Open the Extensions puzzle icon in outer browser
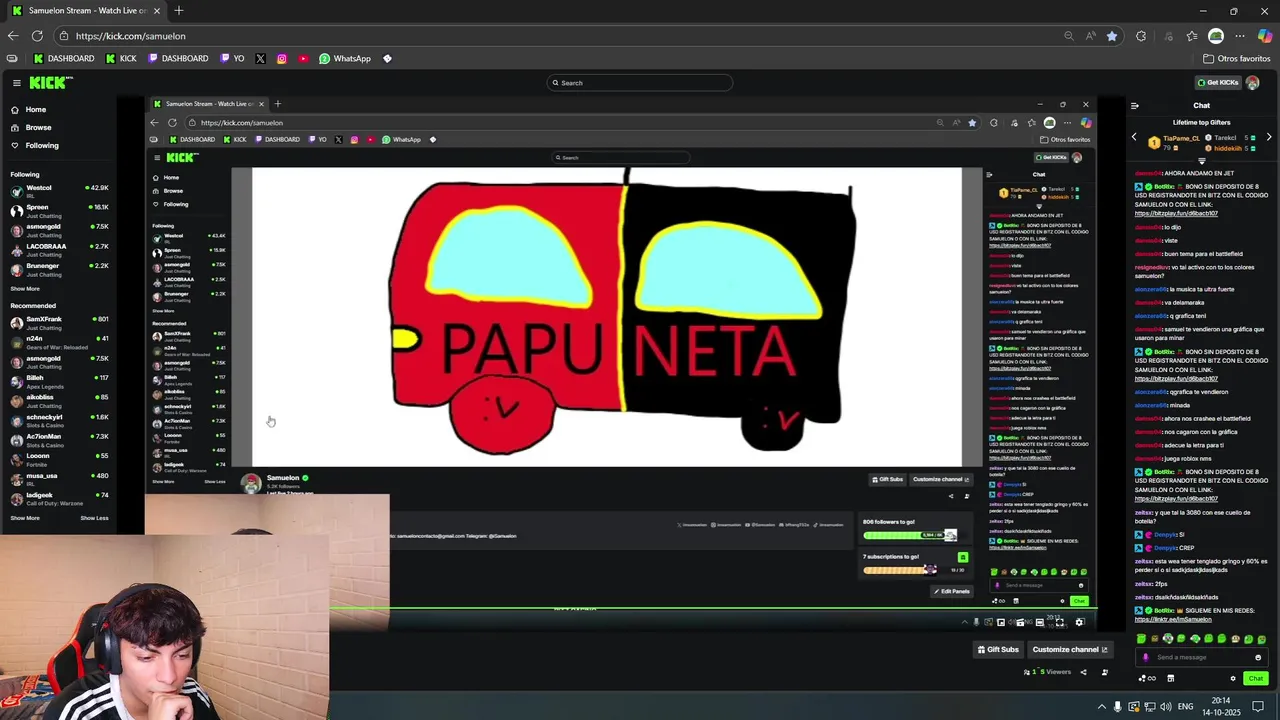Viewport: 1280px width, 720px height. [x=1141, y=36]
